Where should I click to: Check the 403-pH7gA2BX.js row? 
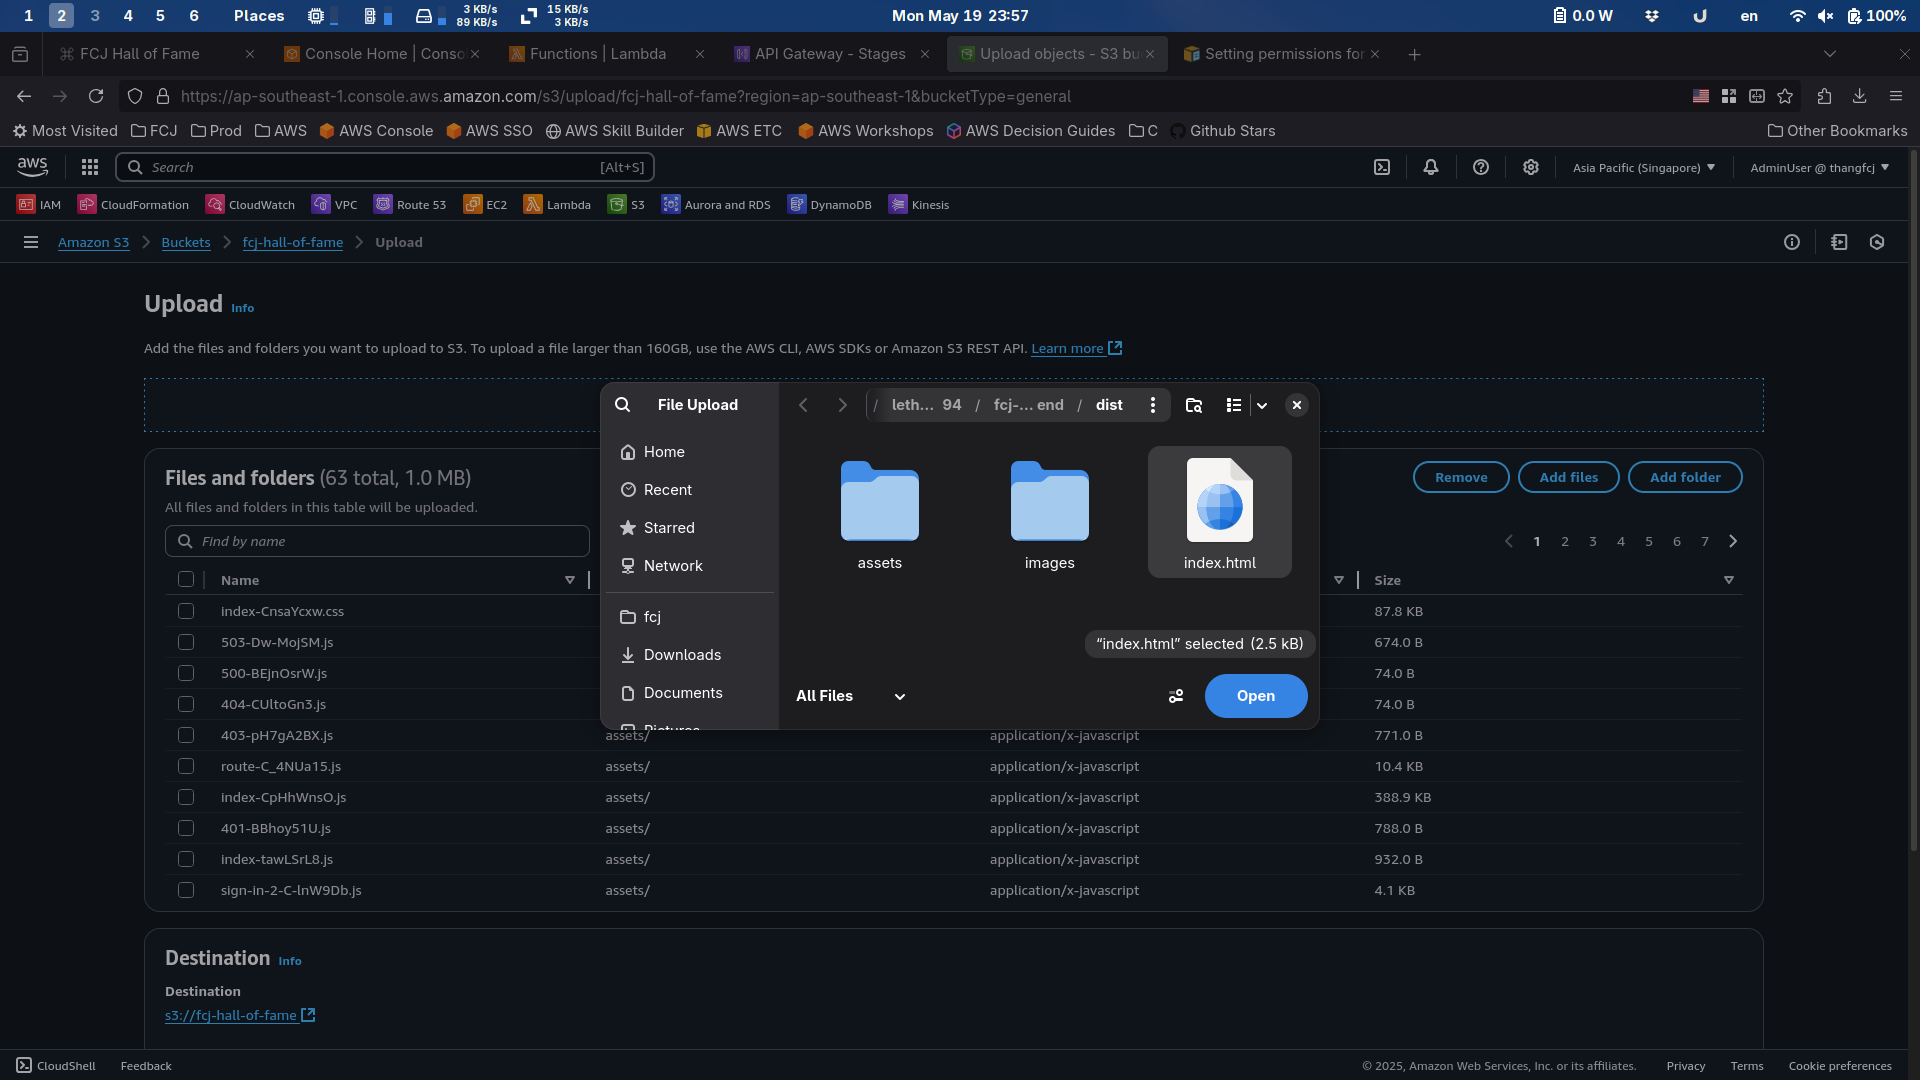pos(186,734)
